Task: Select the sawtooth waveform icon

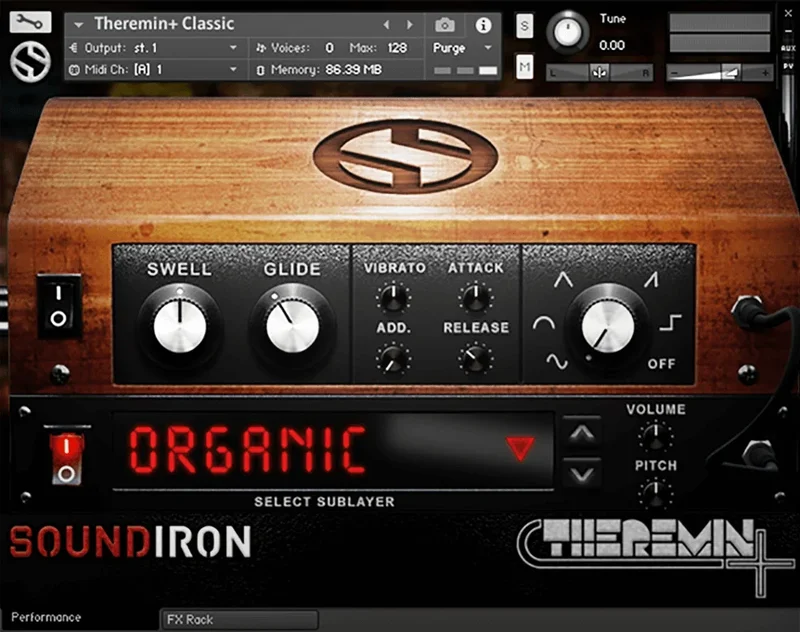Action: tap(651, 279)
